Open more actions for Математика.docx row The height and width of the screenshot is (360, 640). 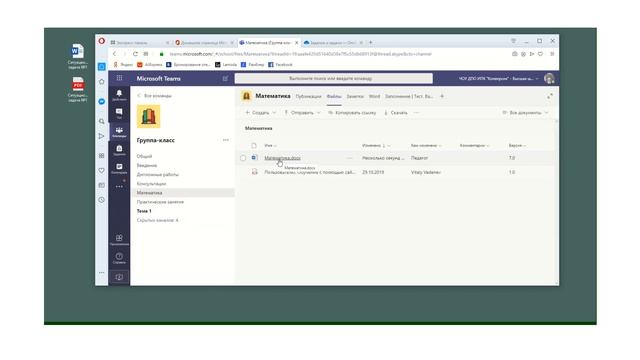pyautogui.click(x=349, y=158)
